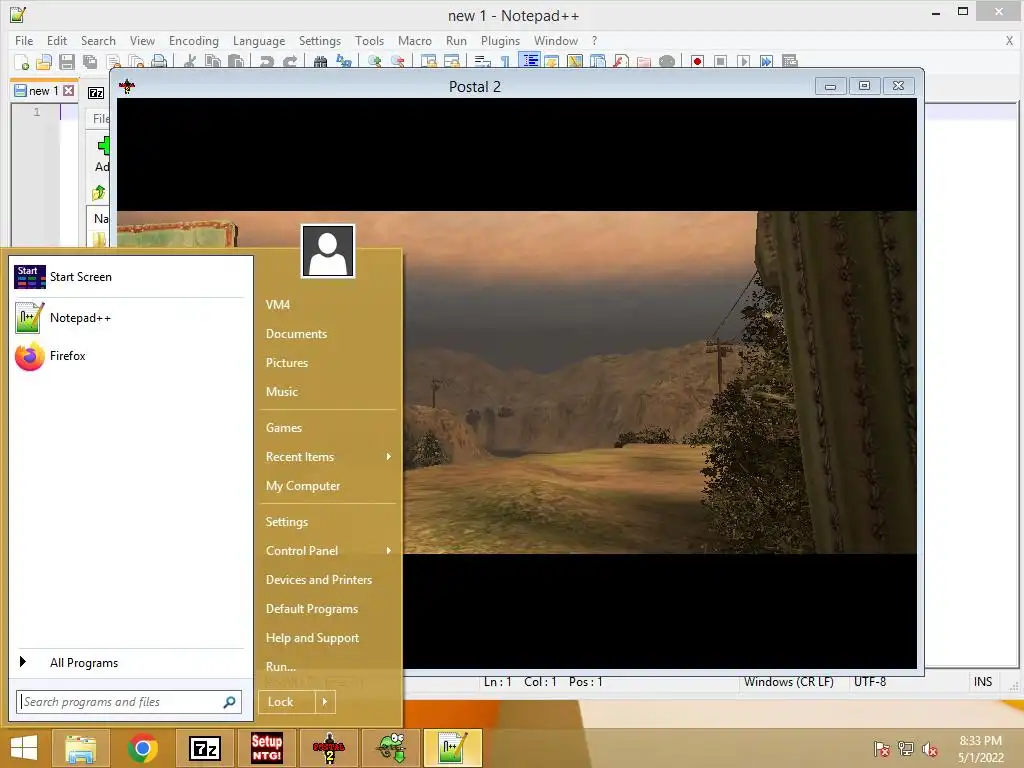Screen dimensions: 1024x768
Task: Start macro recording with red dot icon
Action: click(x=697, y=62)
